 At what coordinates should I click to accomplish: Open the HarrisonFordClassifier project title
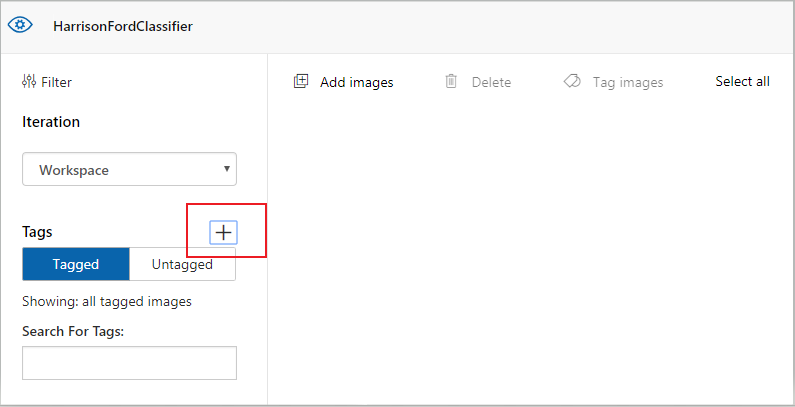click(123, 26)
